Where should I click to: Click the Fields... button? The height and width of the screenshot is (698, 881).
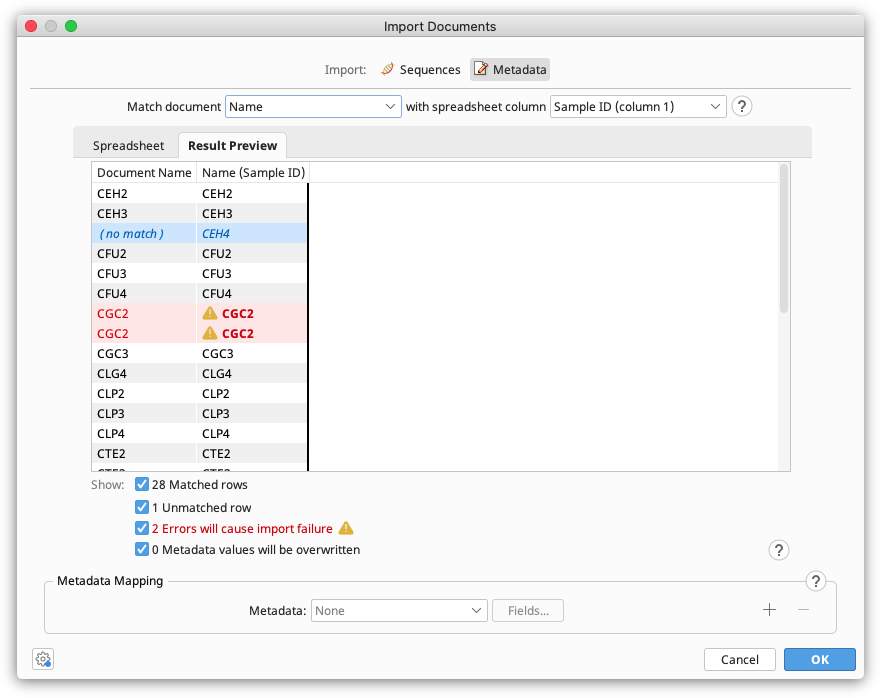pyautogui.click(x=528, y=610)
